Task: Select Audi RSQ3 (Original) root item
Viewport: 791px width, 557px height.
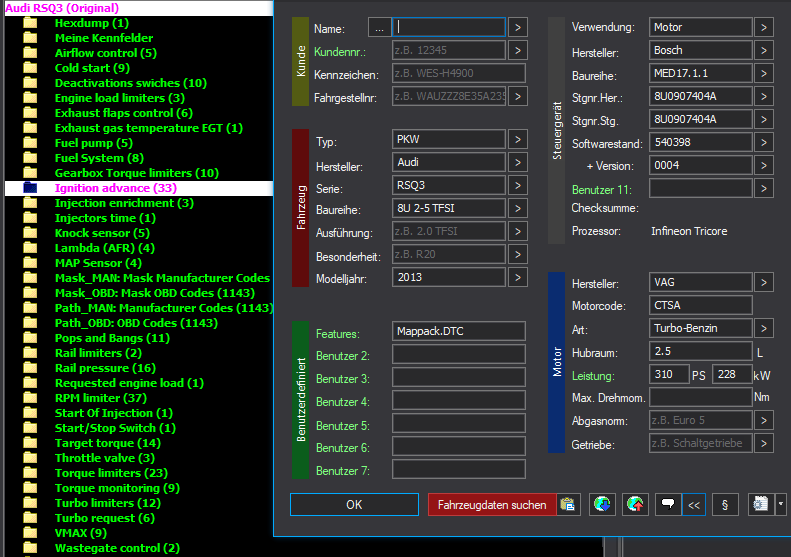Action: [x=62, y=8]
